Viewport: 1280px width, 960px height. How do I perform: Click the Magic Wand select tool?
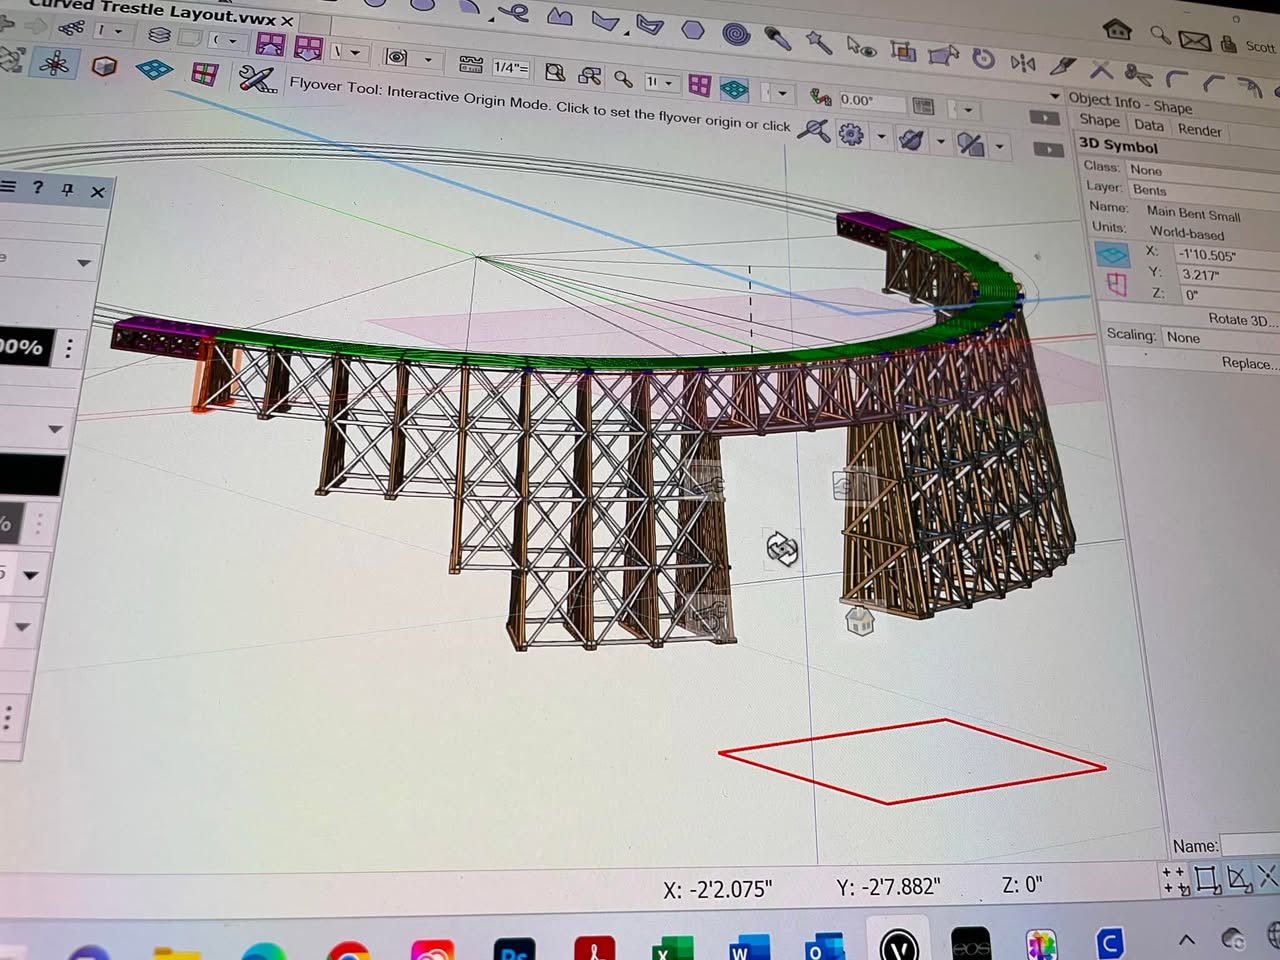point(818,42)
